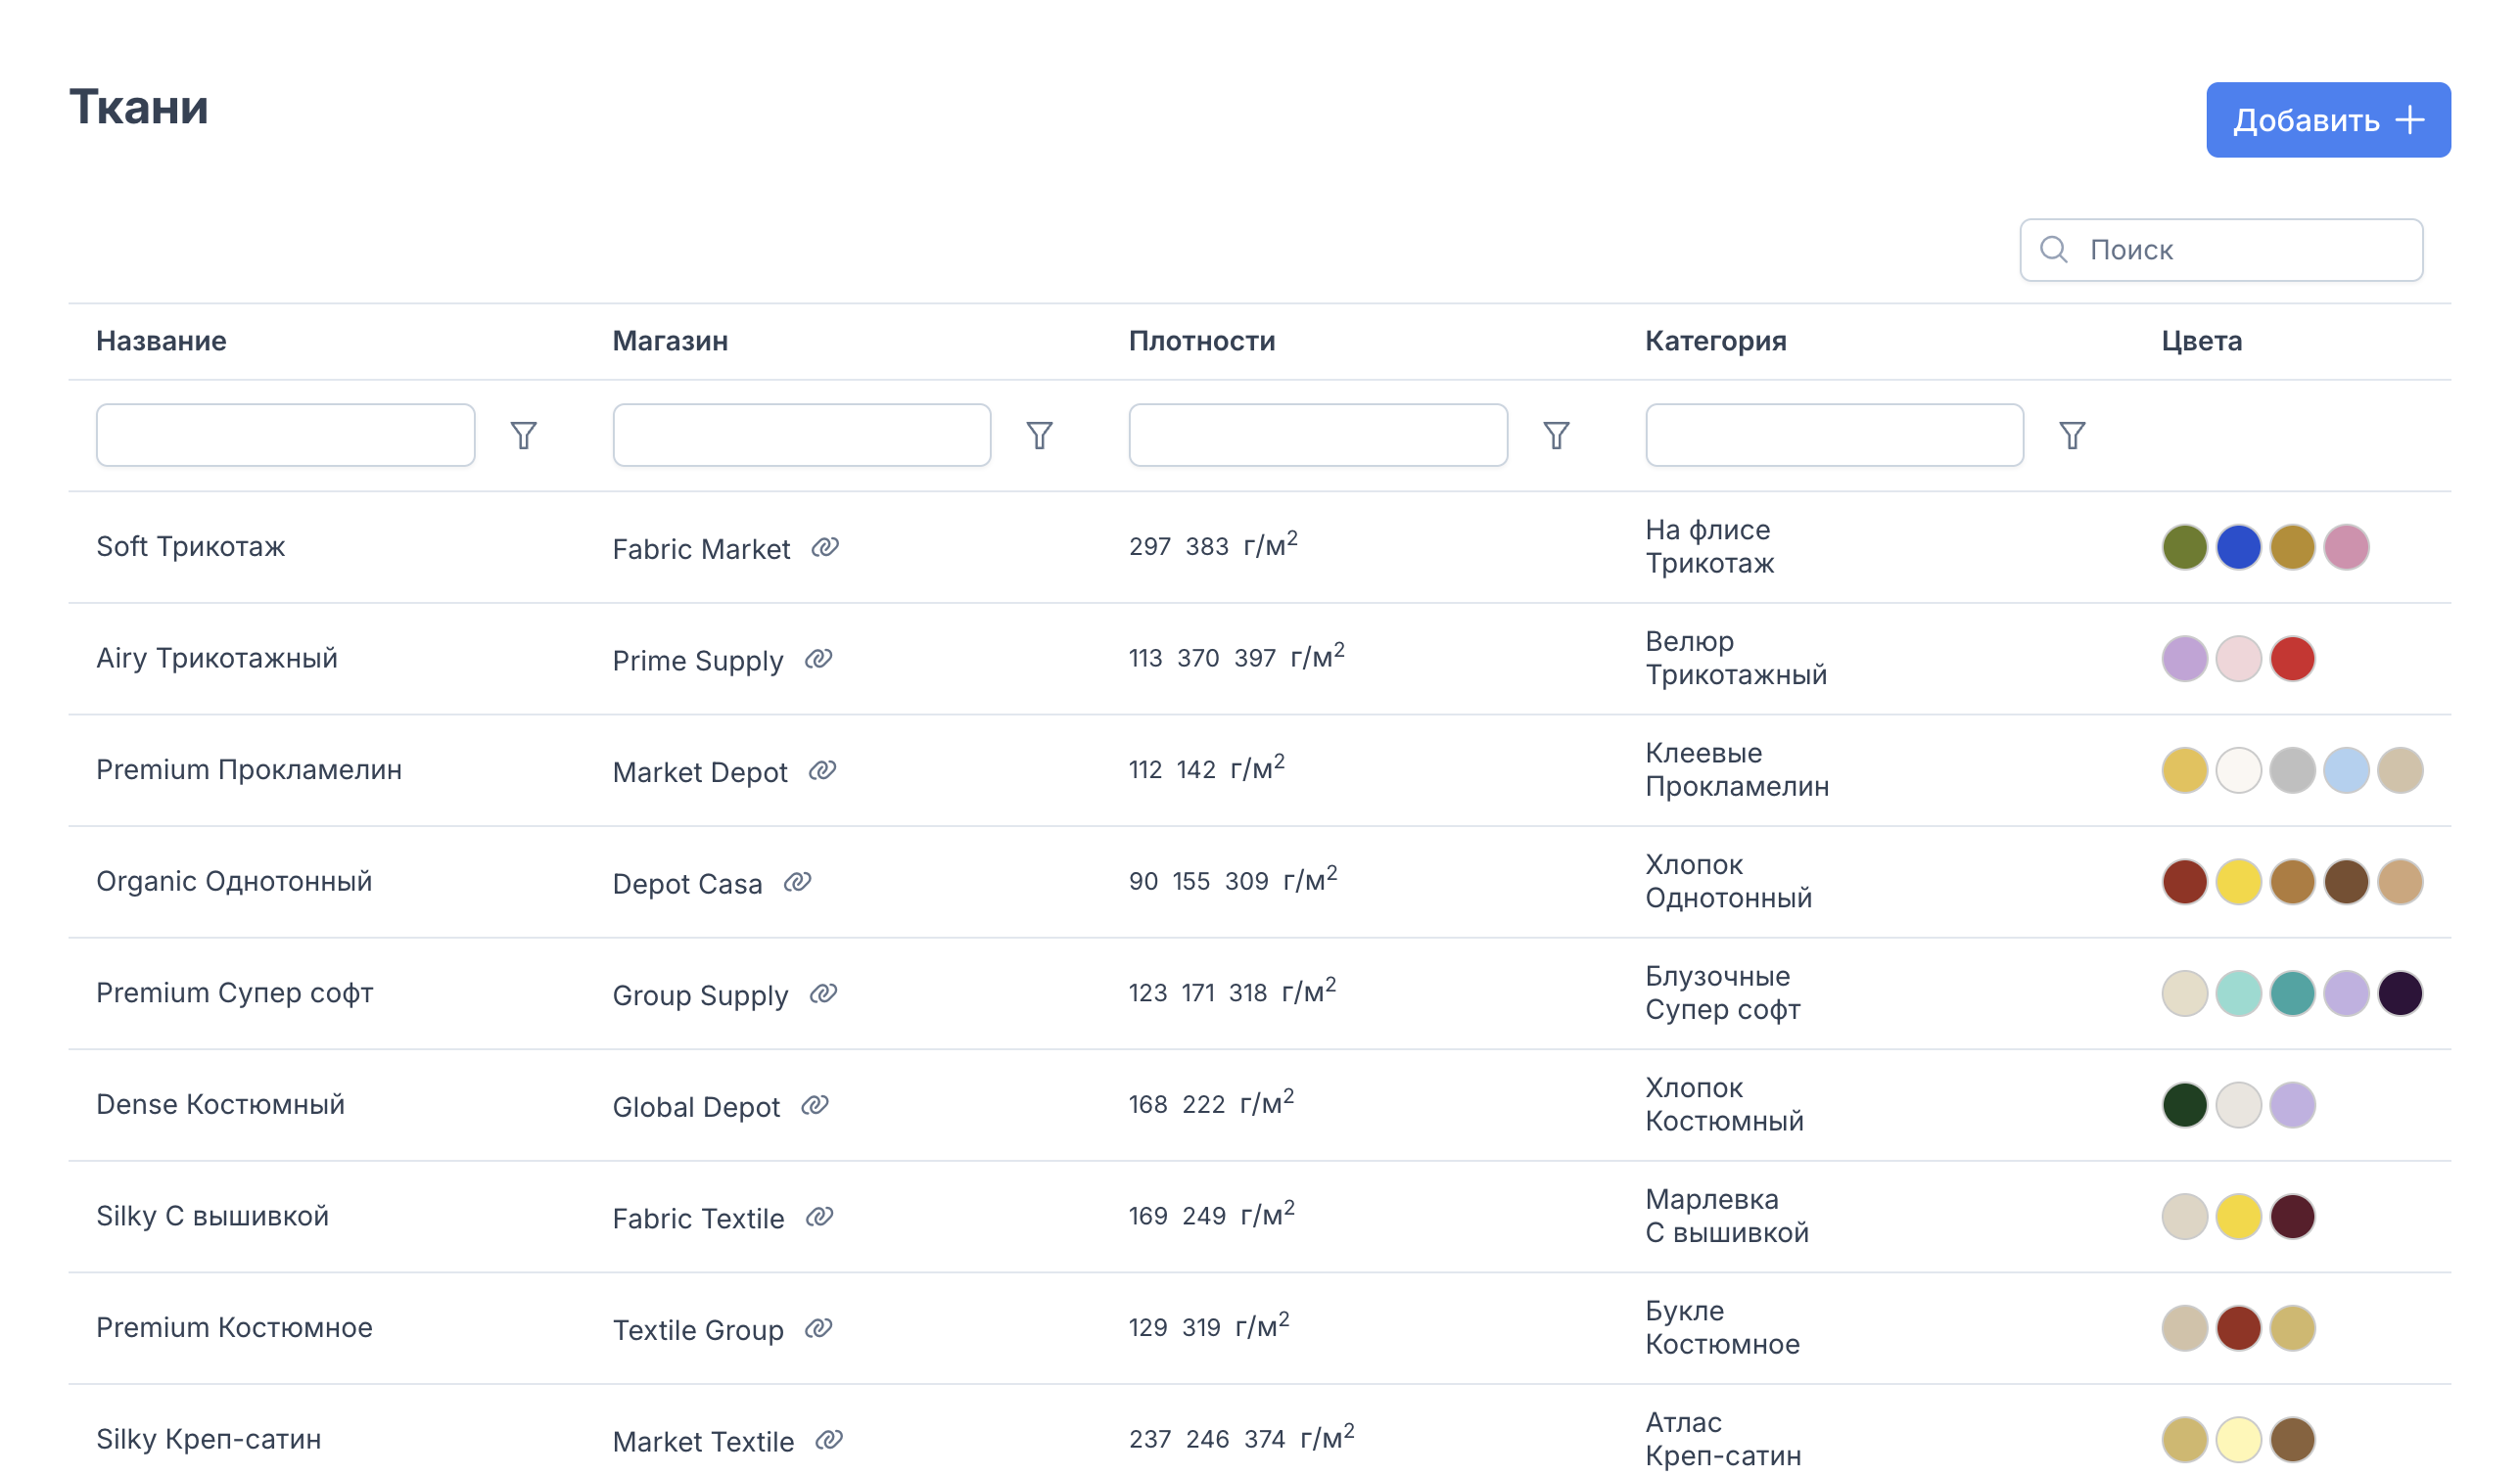The image size is (2520, 1476).
Task: Open the link icon beside Fabric Market
Action: click(x=825, y=547)
